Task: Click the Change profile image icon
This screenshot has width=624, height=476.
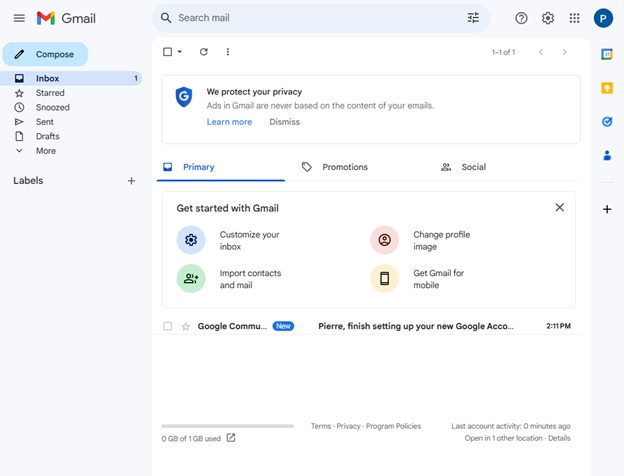Action: 384,240
